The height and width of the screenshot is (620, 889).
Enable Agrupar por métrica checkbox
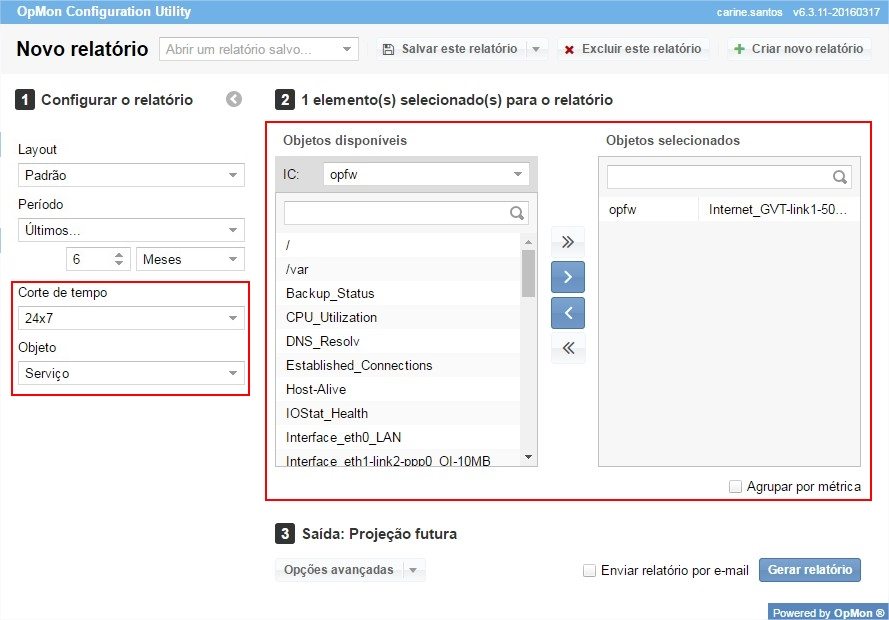(735, 487)
